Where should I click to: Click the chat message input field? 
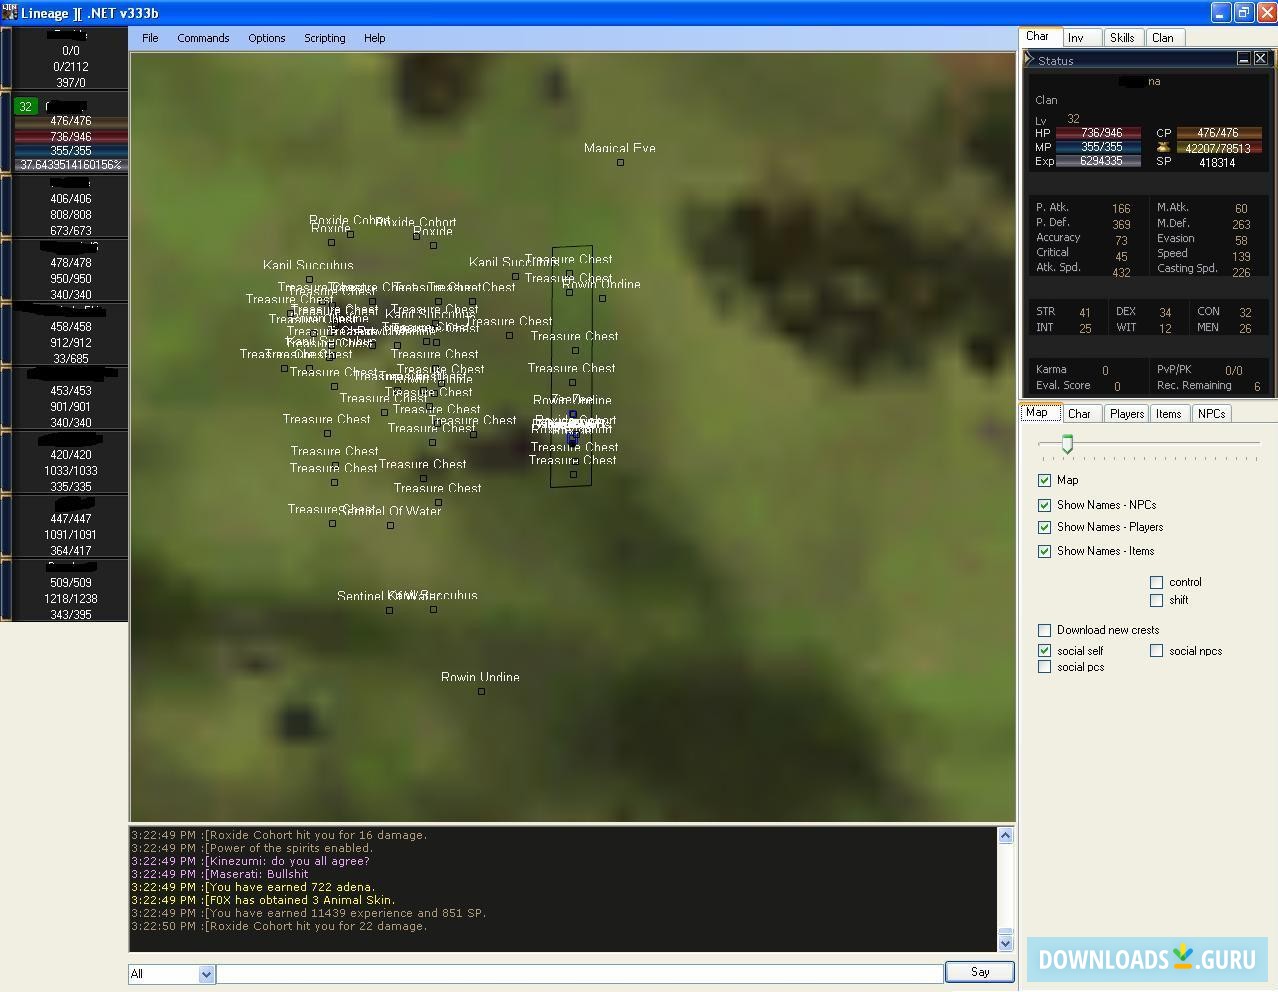point(580,973)
